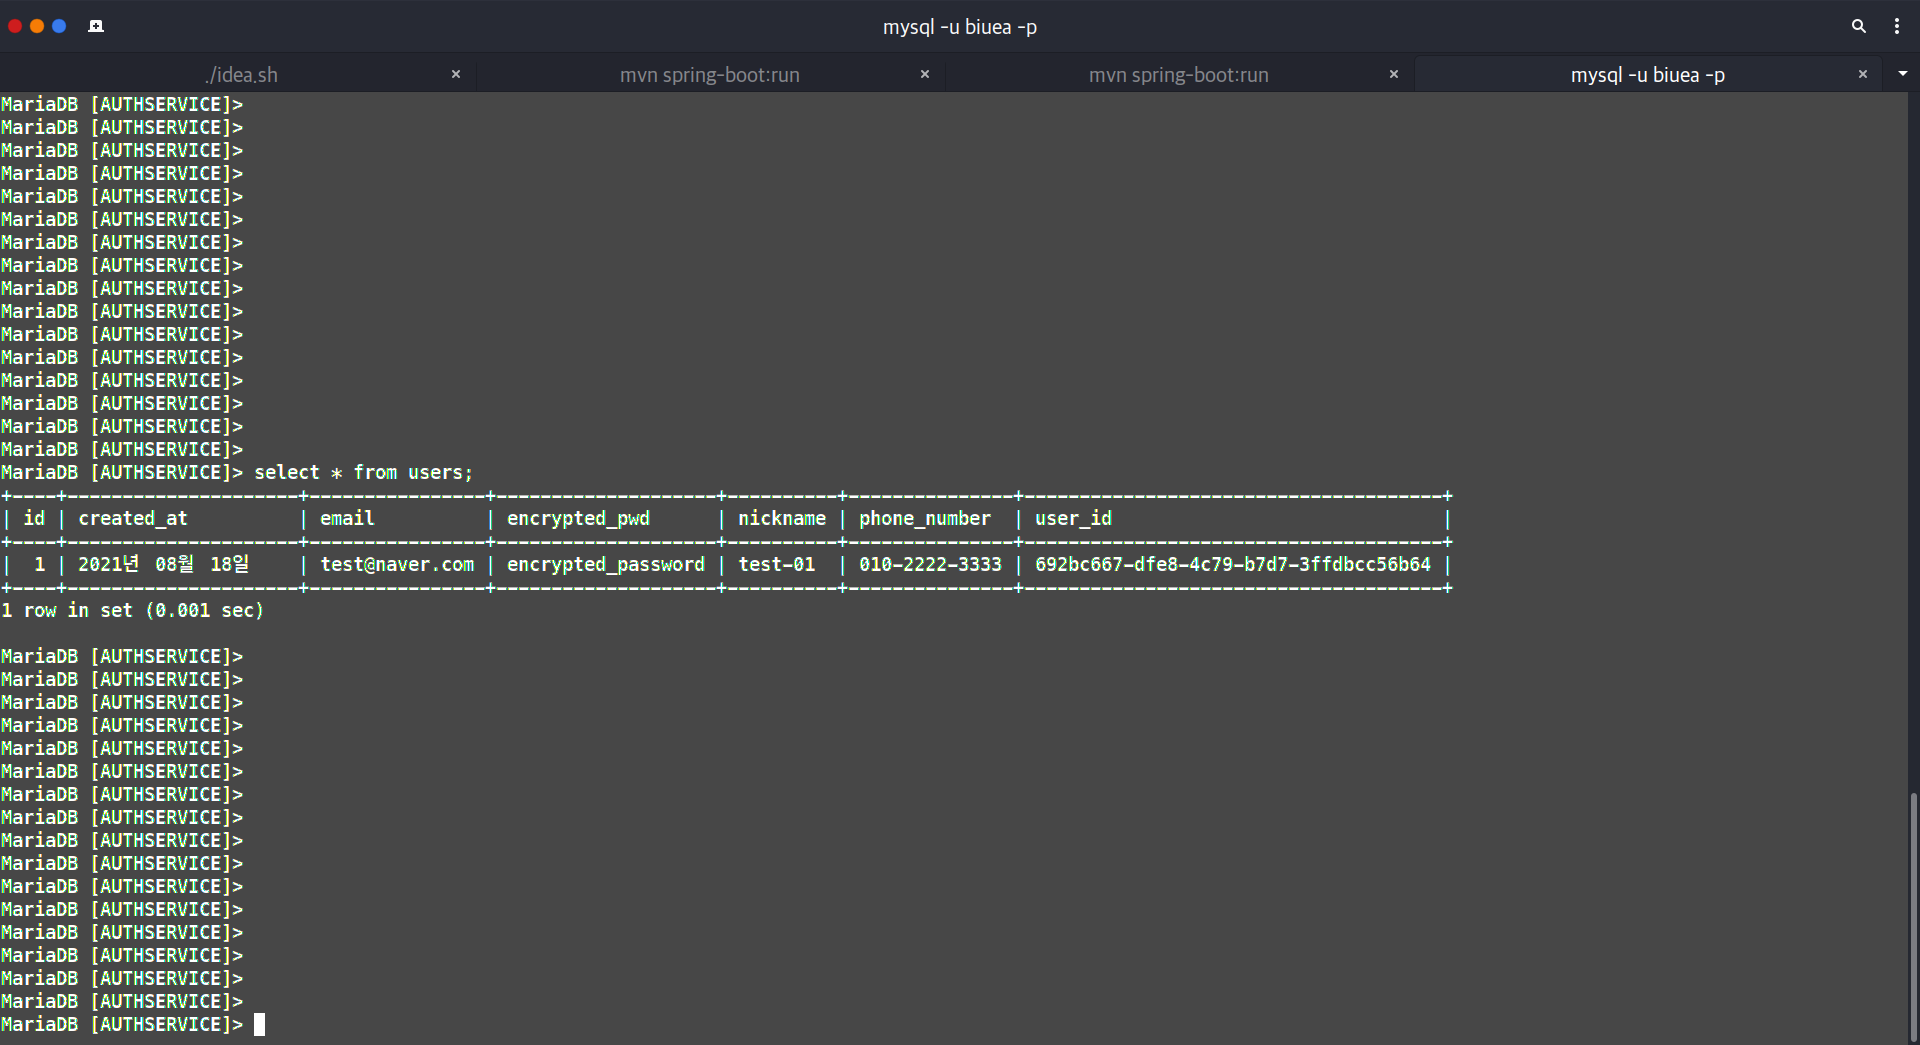This screenshot has height=1045, width=1920.
Task: Switch to the ./idea.sh tab
Action: (x=241, y=74)
